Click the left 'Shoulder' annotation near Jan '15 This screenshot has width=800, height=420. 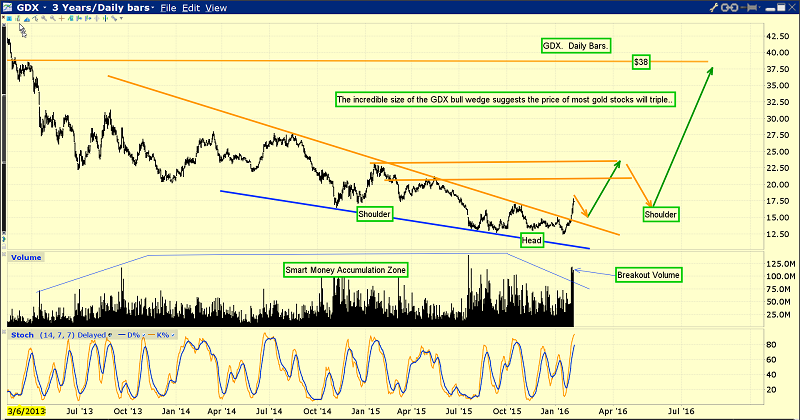(374, 214)
